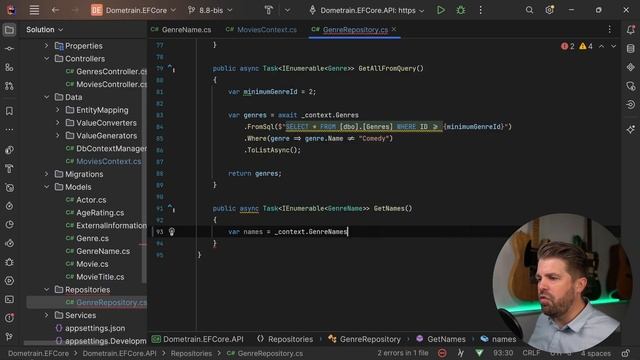Open the Dometrain.EFCore project dropdown
This screenshot has height=360, width=640.
133,10
